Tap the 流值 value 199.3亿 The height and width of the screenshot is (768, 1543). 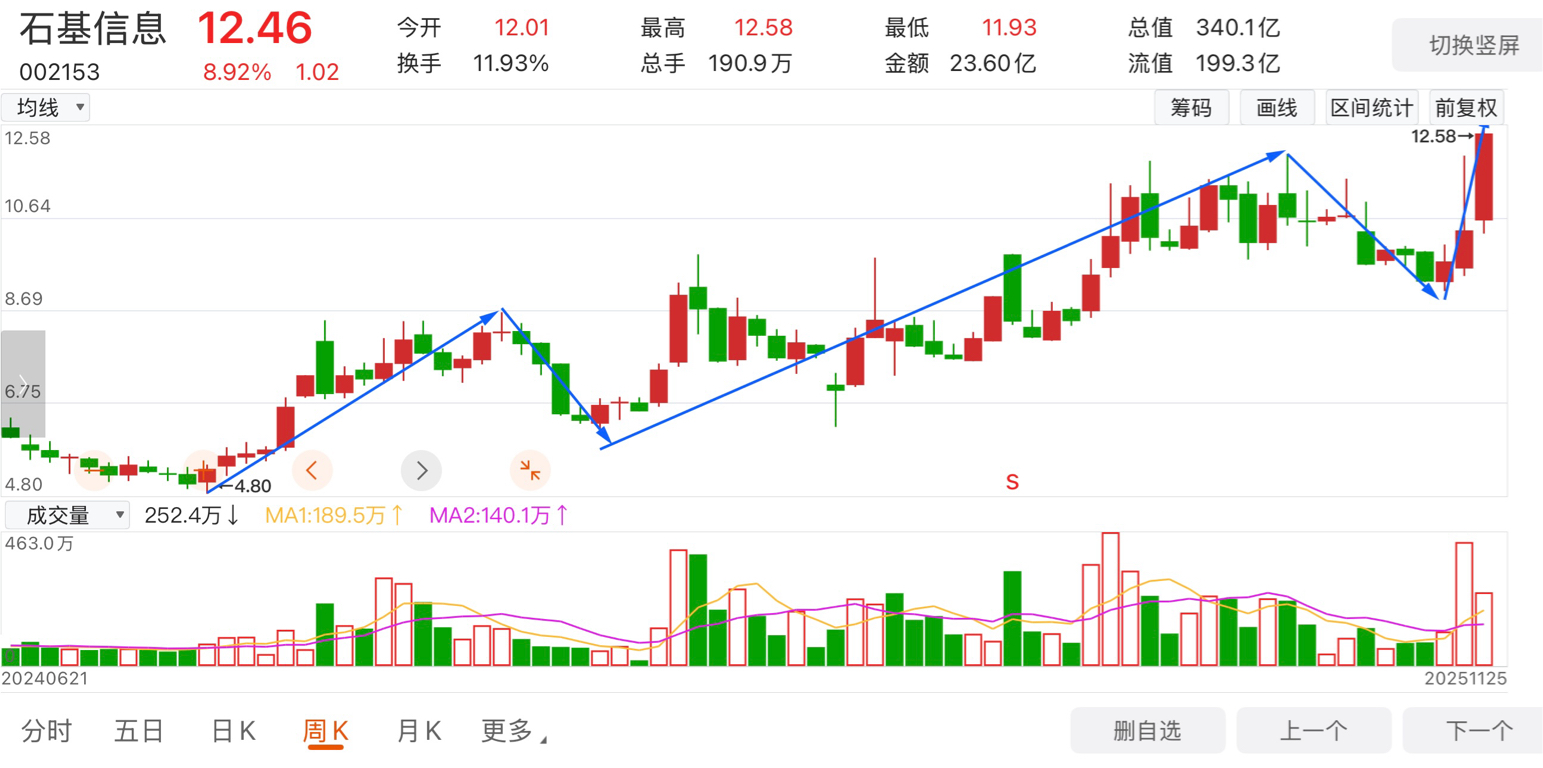1239,64
